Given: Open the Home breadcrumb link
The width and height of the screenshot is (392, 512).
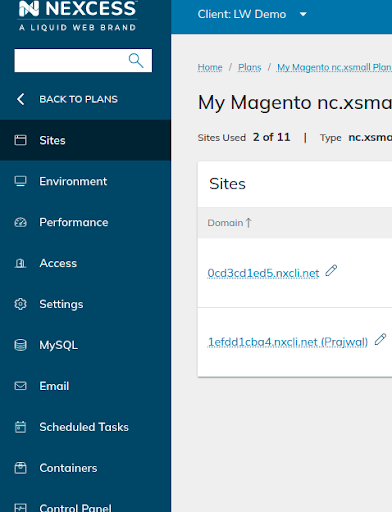Looking at the screenshot, I should pos(210,67).
